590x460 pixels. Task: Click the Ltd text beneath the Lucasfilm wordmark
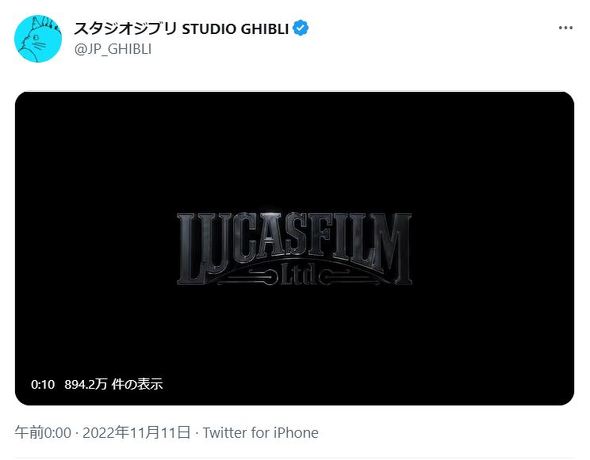tap(297, 276)
